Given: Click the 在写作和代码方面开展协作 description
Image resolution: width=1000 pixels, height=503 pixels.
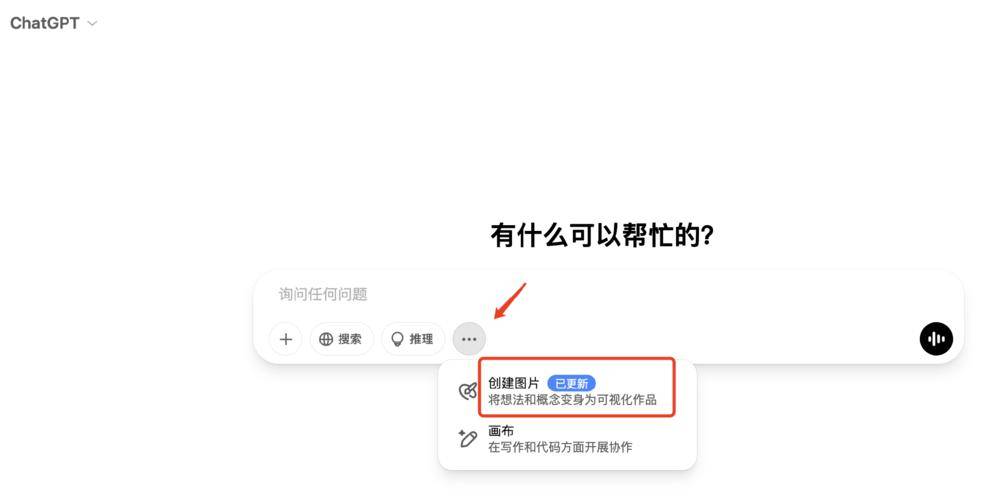Looking at the screenshot, I should (560, 447).
